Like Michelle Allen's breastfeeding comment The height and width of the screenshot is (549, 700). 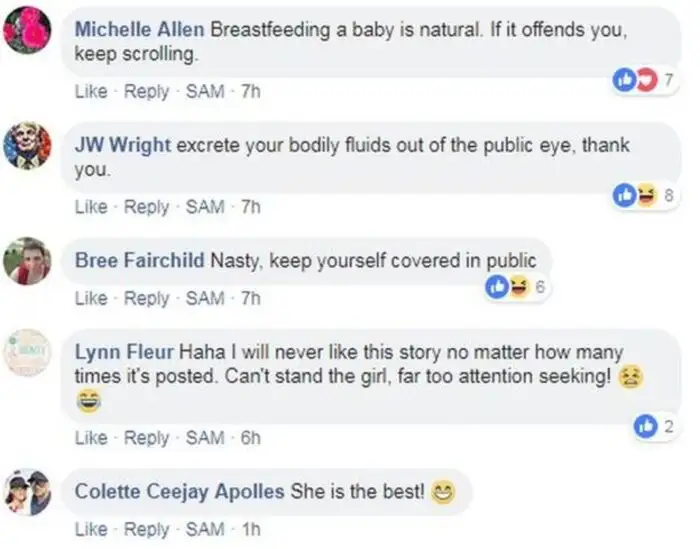(x=90, y=91)
